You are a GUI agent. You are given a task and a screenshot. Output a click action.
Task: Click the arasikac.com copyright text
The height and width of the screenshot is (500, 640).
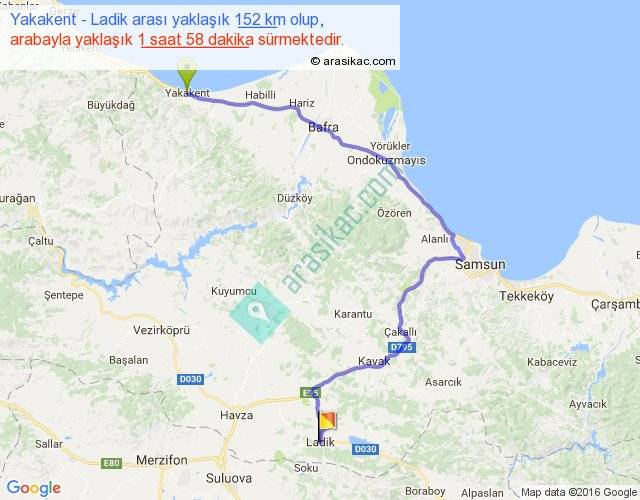pyautogui.click(x=353, y=61)
